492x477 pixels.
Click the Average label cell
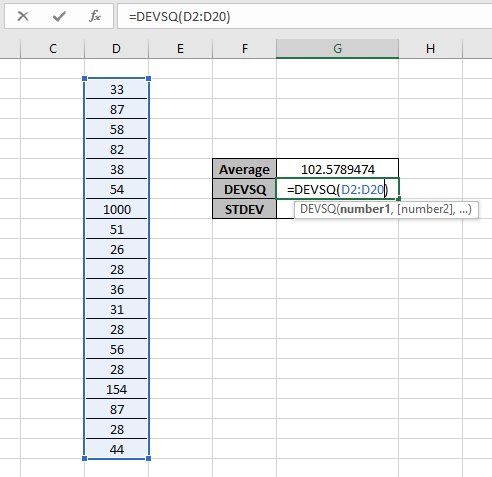point(244,169)
